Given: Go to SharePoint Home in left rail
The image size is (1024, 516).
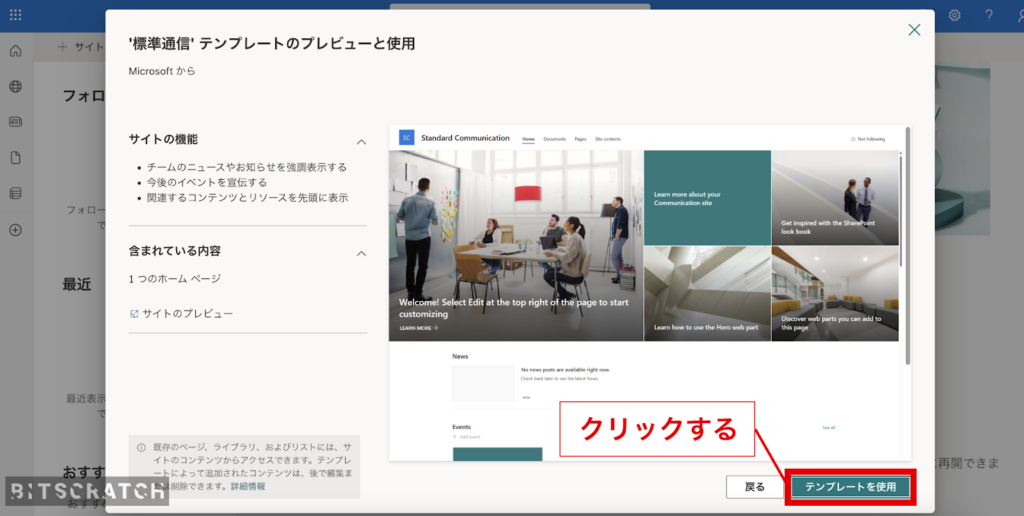Looking at the screenshot, I should [x=15, y=51].
